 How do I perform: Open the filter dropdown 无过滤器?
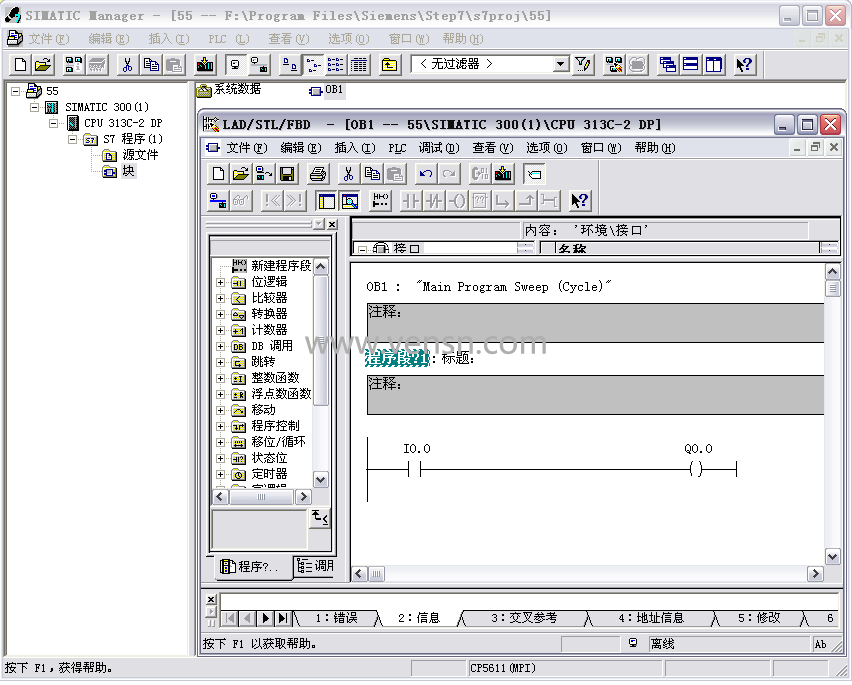[561, 64]
